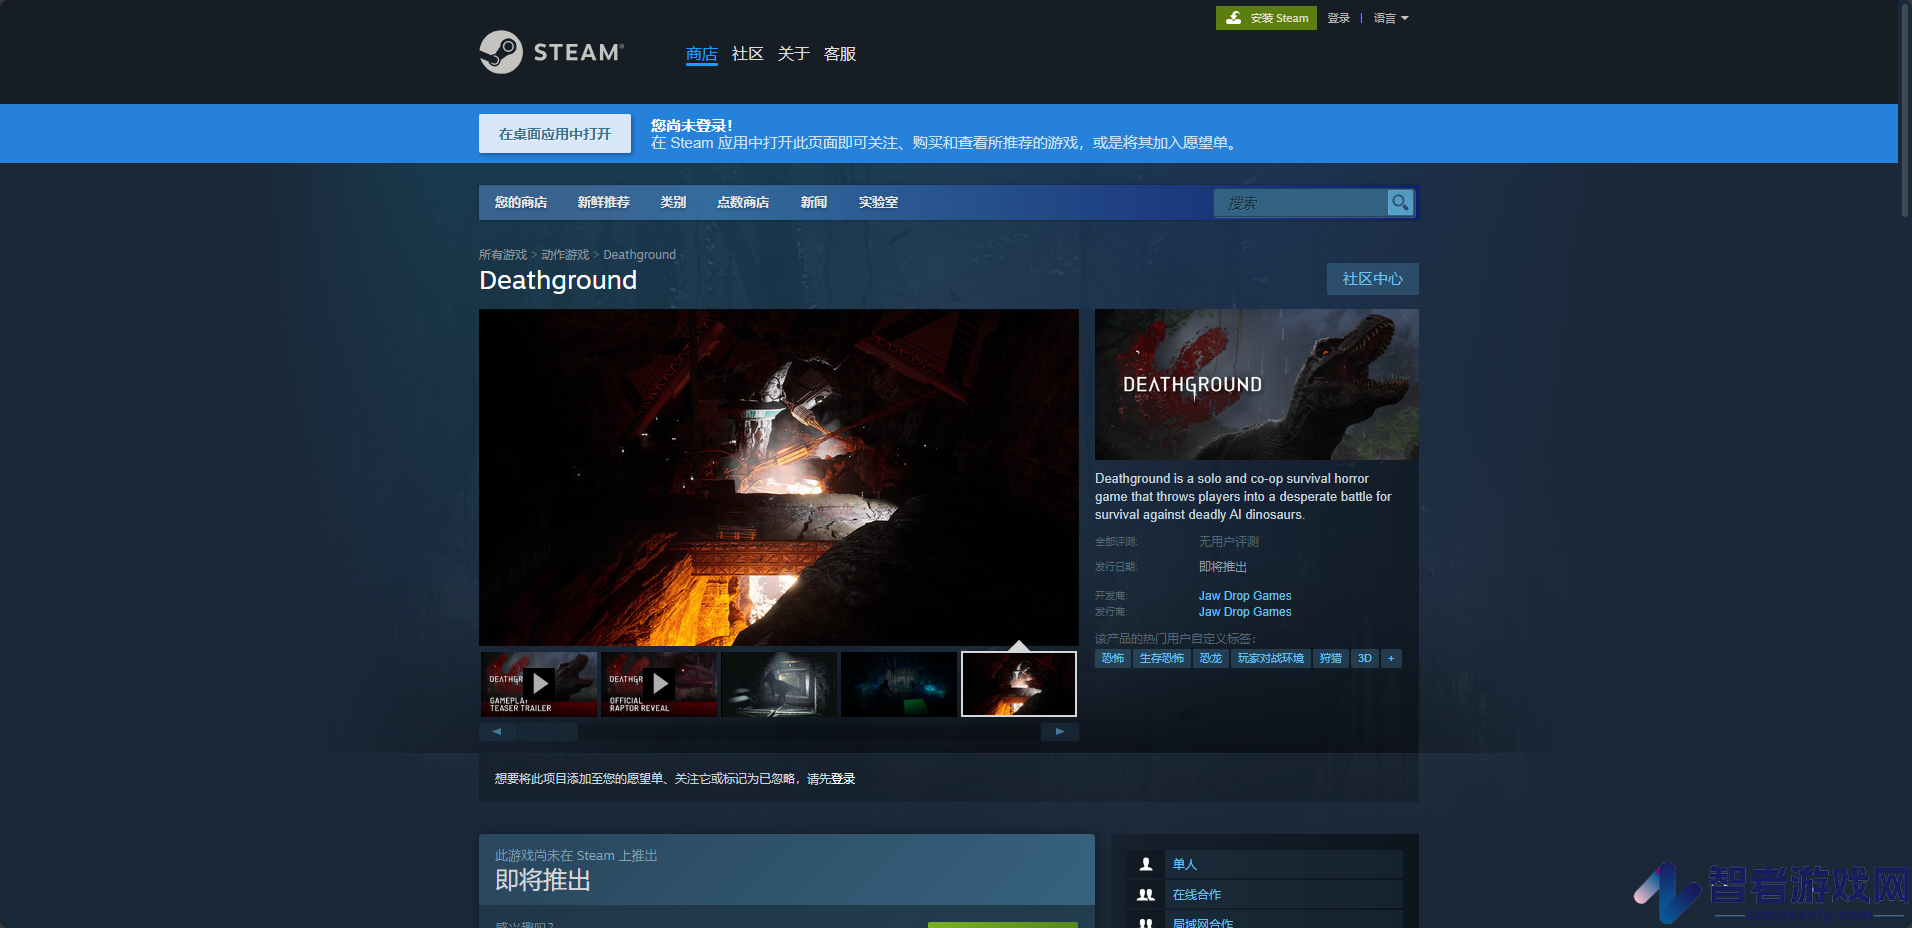Click the Steam logo icon

point(501,52)
